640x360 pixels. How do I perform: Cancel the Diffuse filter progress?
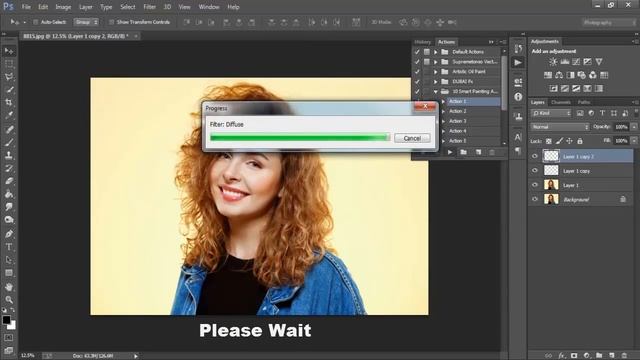click(412, 138)
